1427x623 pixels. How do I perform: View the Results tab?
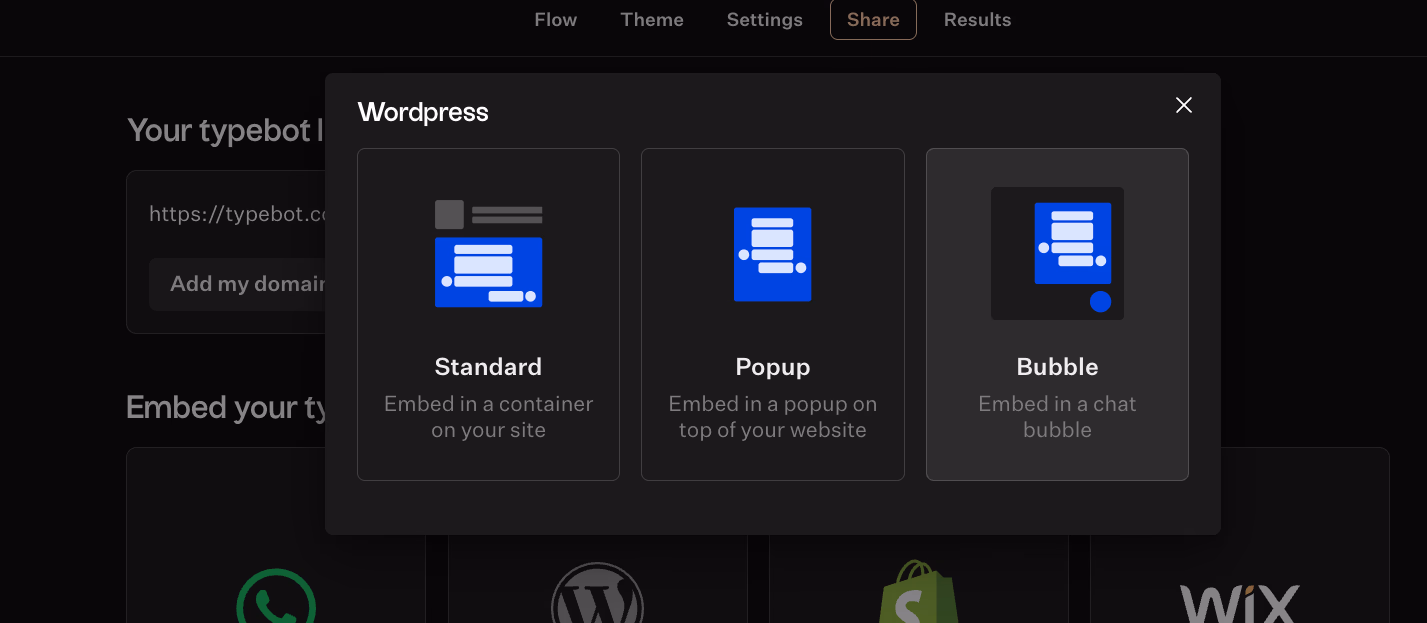[x=977, y=20]
